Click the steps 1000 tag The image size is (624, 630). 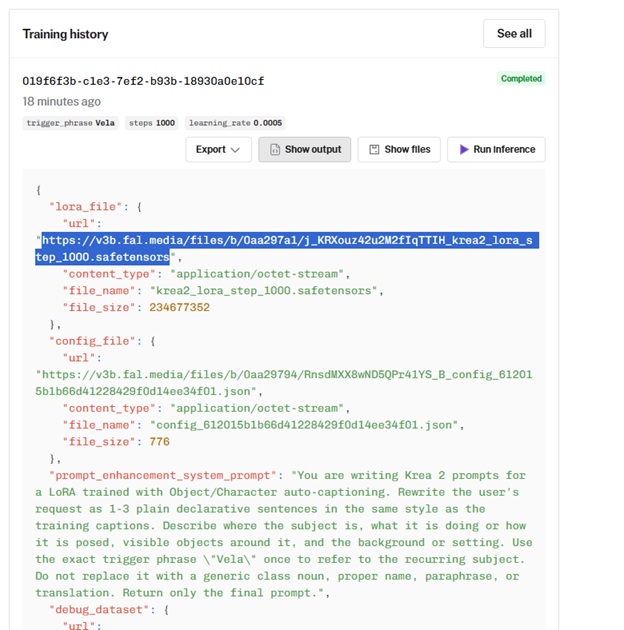pos(151,123)
